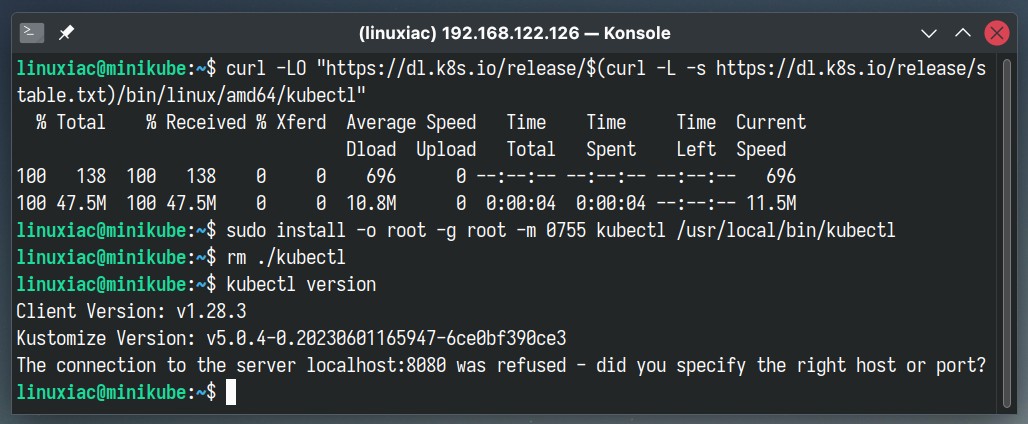Click the blinking block cursor at prompt
This screenshot has width=1028, height=424.
tap(230, 393)
